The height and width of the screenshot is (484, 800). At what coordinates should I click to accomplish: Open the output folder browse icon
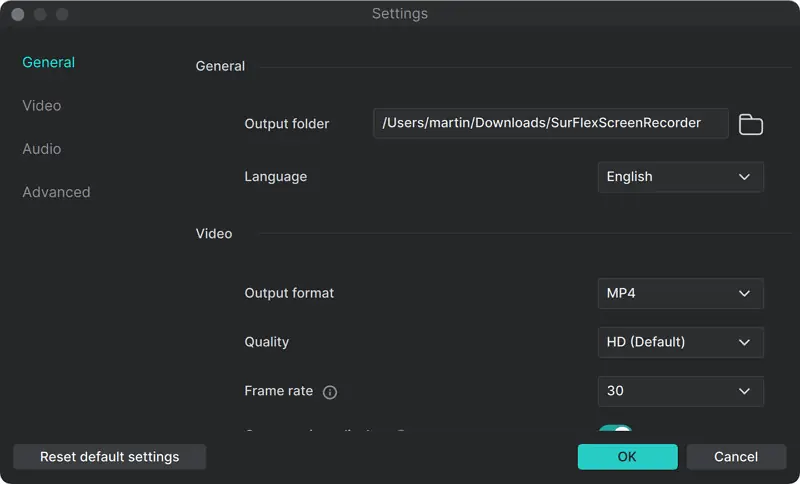(751, 124)
